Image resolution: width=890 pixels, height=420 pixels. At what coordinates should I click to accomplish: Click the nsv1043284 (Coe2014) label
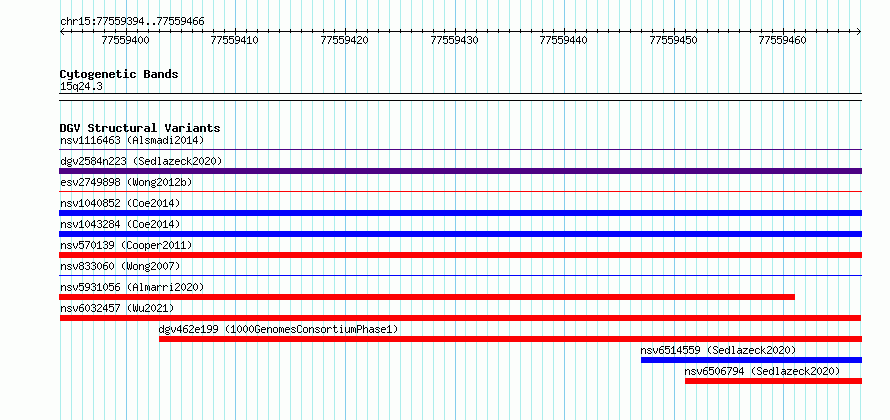120,224
